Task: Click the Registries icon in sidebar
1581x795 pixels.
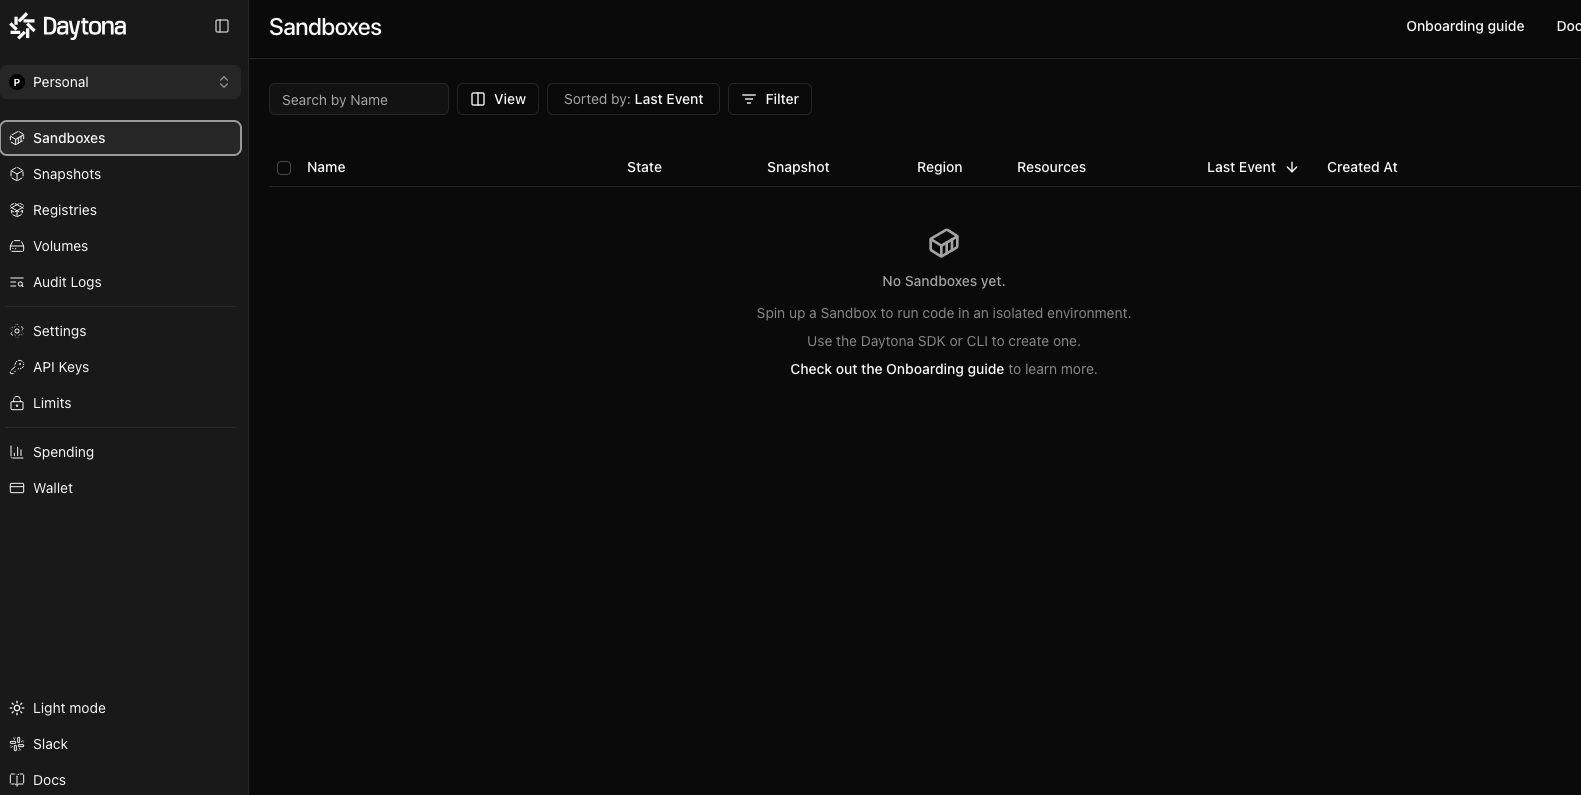Action: pos(17,210)
